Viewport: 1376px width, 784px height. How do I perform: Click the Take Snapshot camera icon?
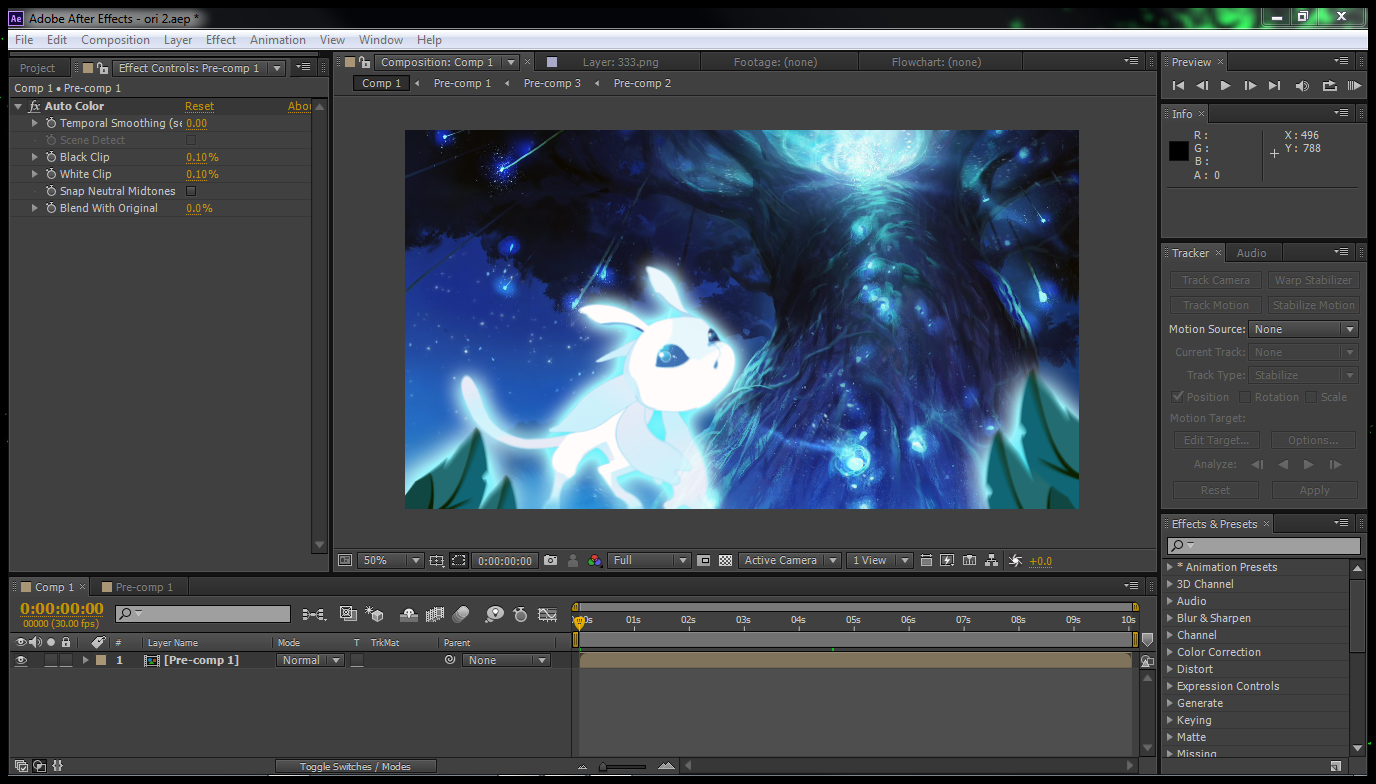pyautogui.click(x=550, y=561)
